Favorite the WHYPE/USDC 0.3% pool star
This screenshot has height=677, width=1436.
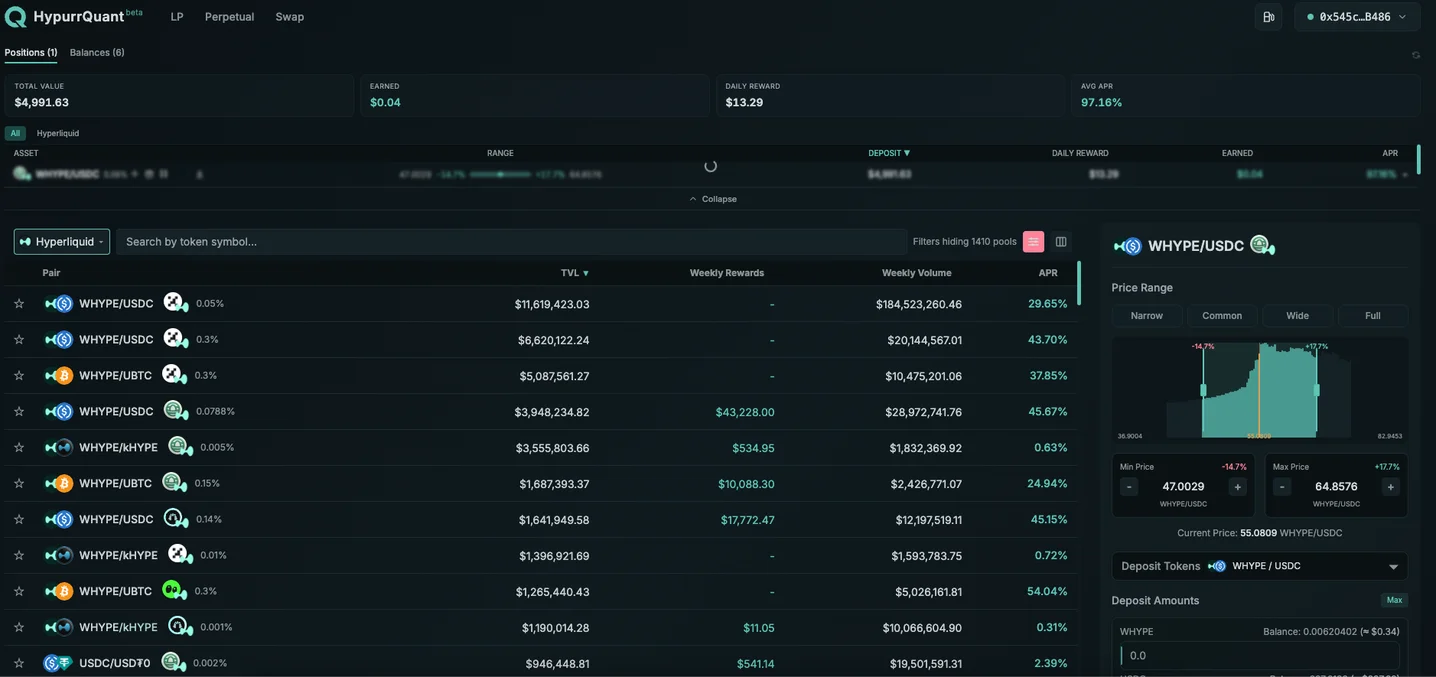(19, 340)
